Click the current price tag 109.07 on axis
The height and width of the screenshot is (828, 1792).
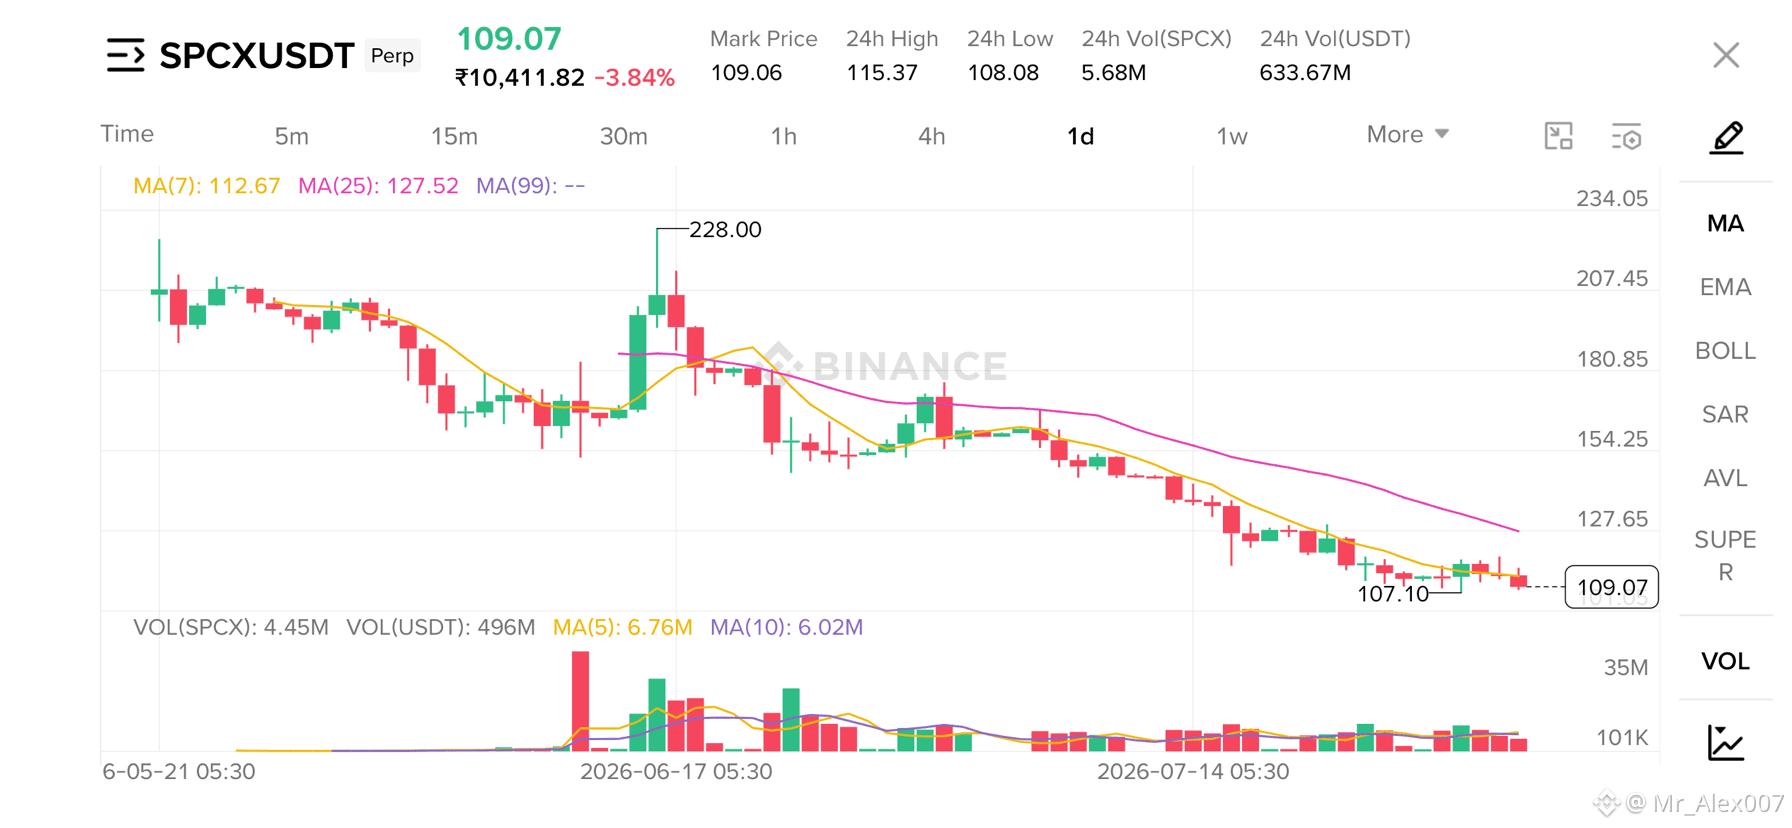click(x=1611, y=587)
